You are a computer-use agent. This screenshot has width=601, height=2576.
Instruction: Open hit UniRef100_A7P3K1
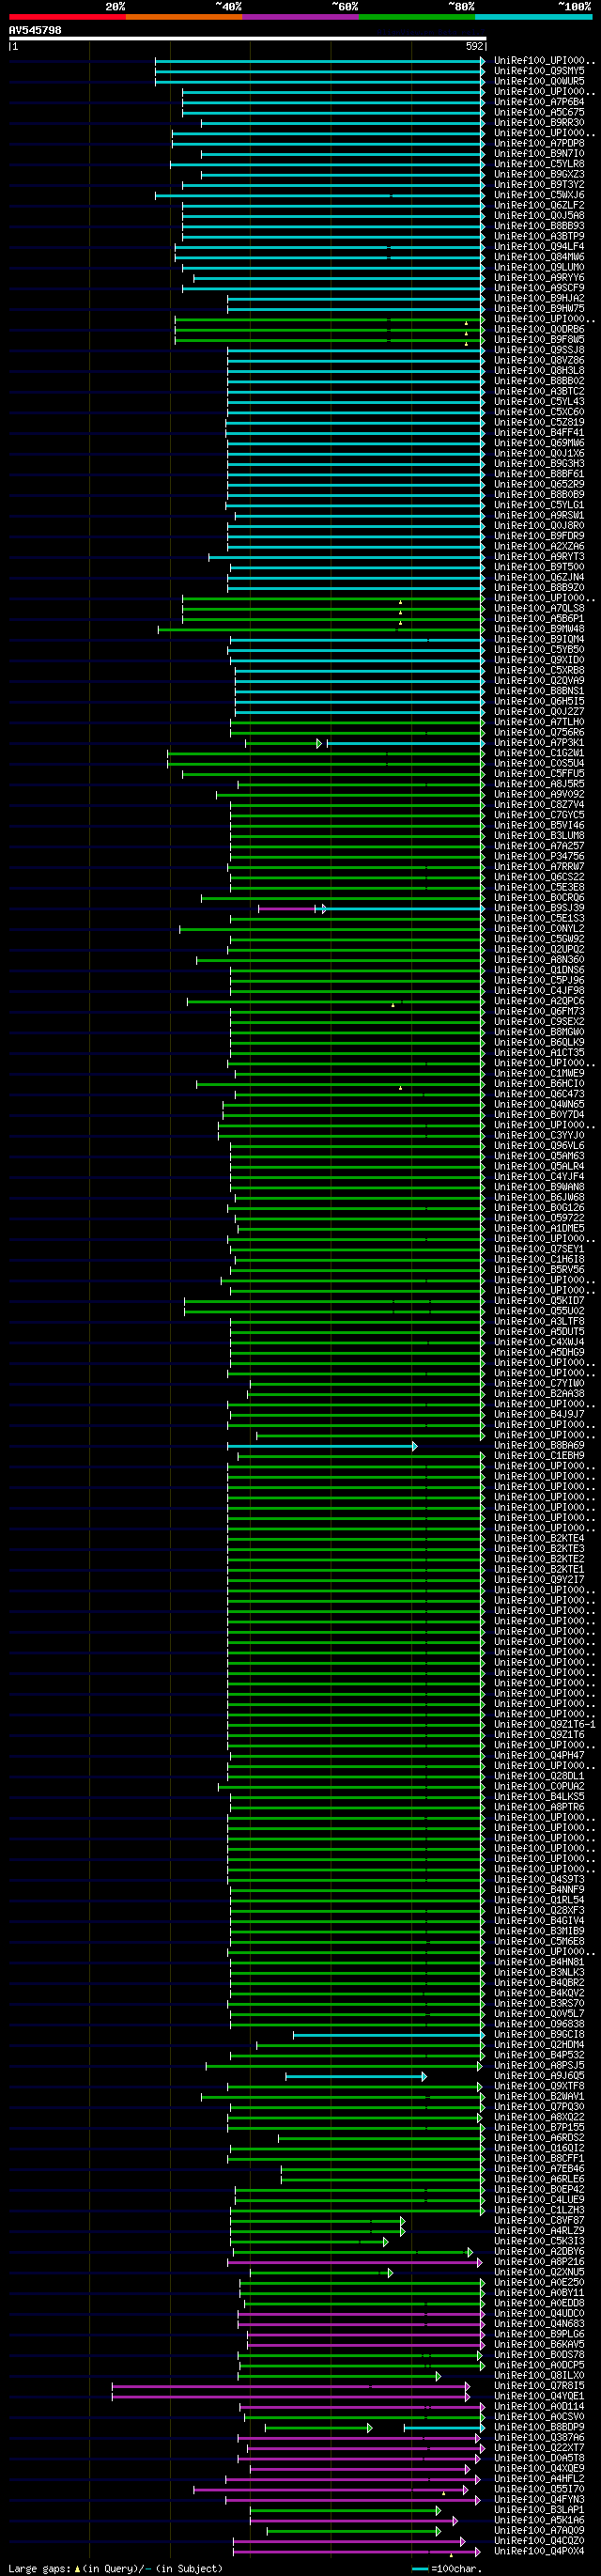(539, 743)
